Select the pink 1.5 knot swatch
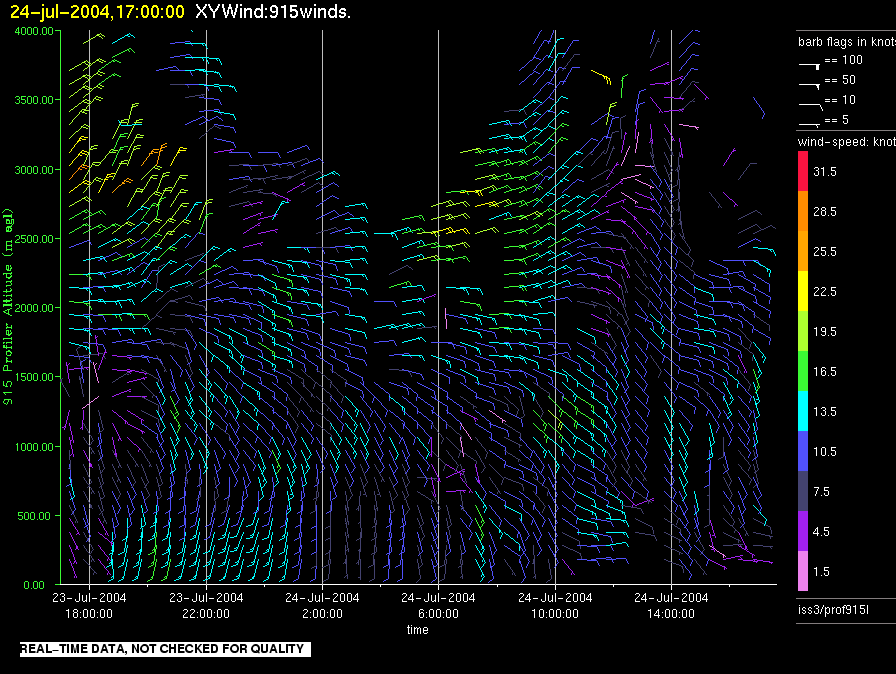896x674 pixels. click(x=803, y=571)
